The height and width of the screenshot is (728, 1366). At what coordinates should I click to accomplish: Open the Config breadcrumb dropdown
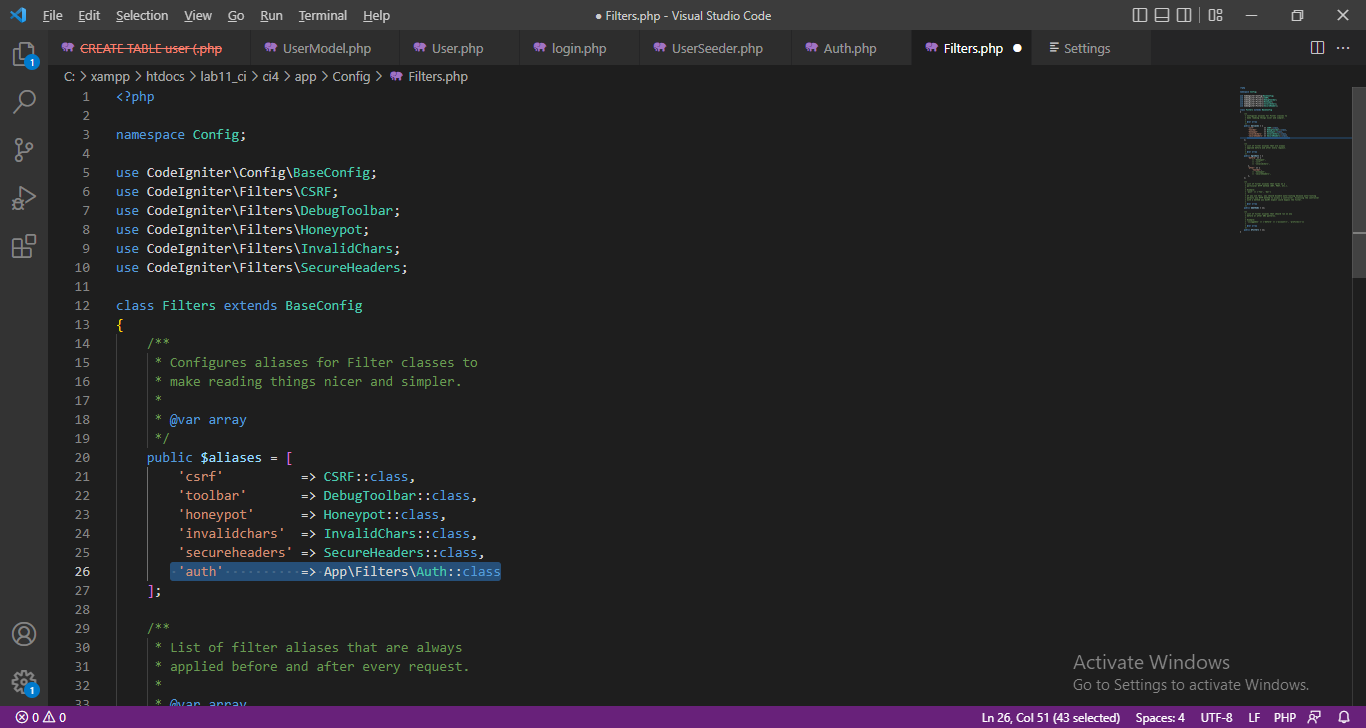point(352,76)
